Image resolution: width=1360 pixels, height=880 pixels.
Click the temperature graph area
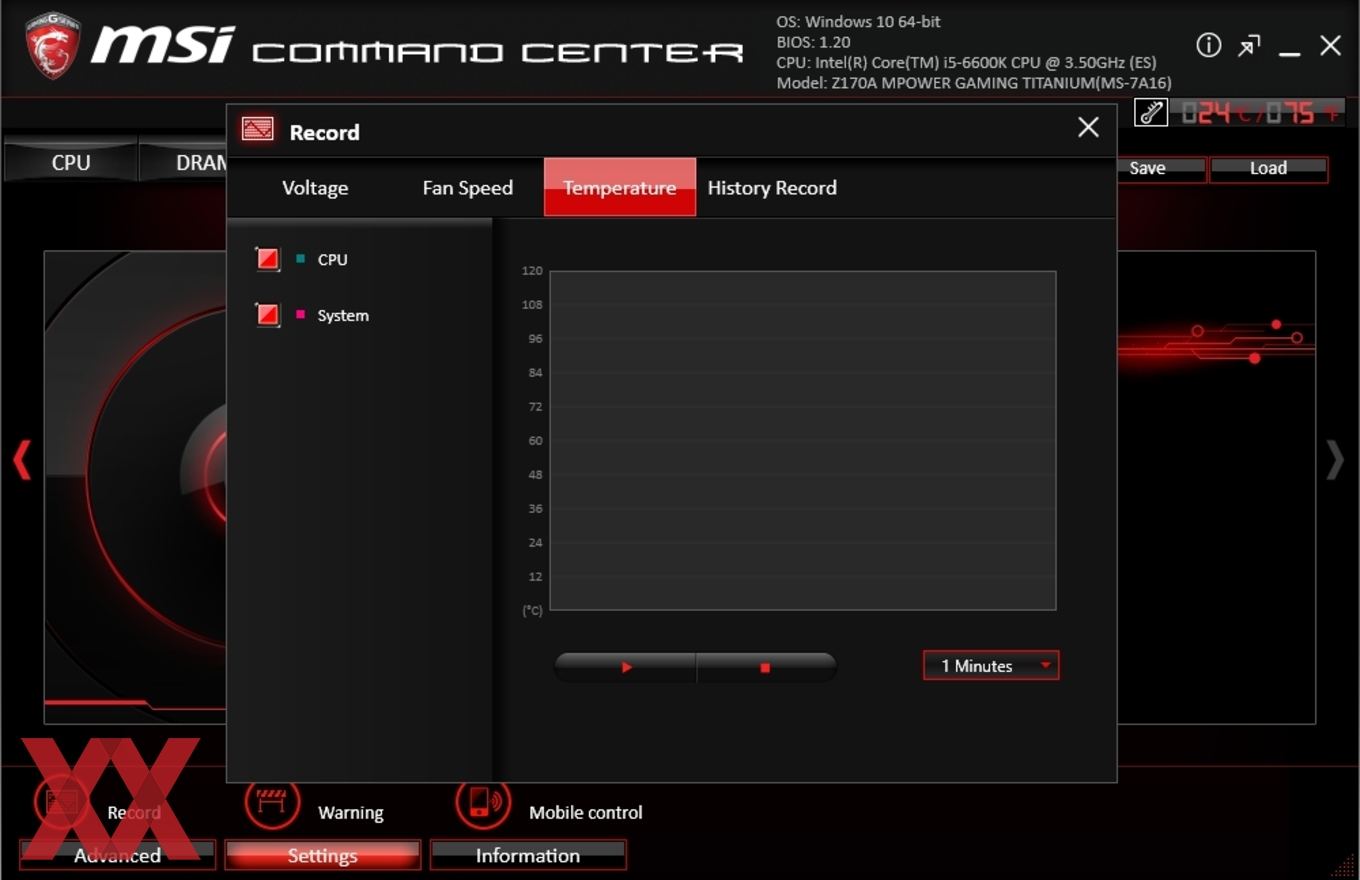coord(803,440)
